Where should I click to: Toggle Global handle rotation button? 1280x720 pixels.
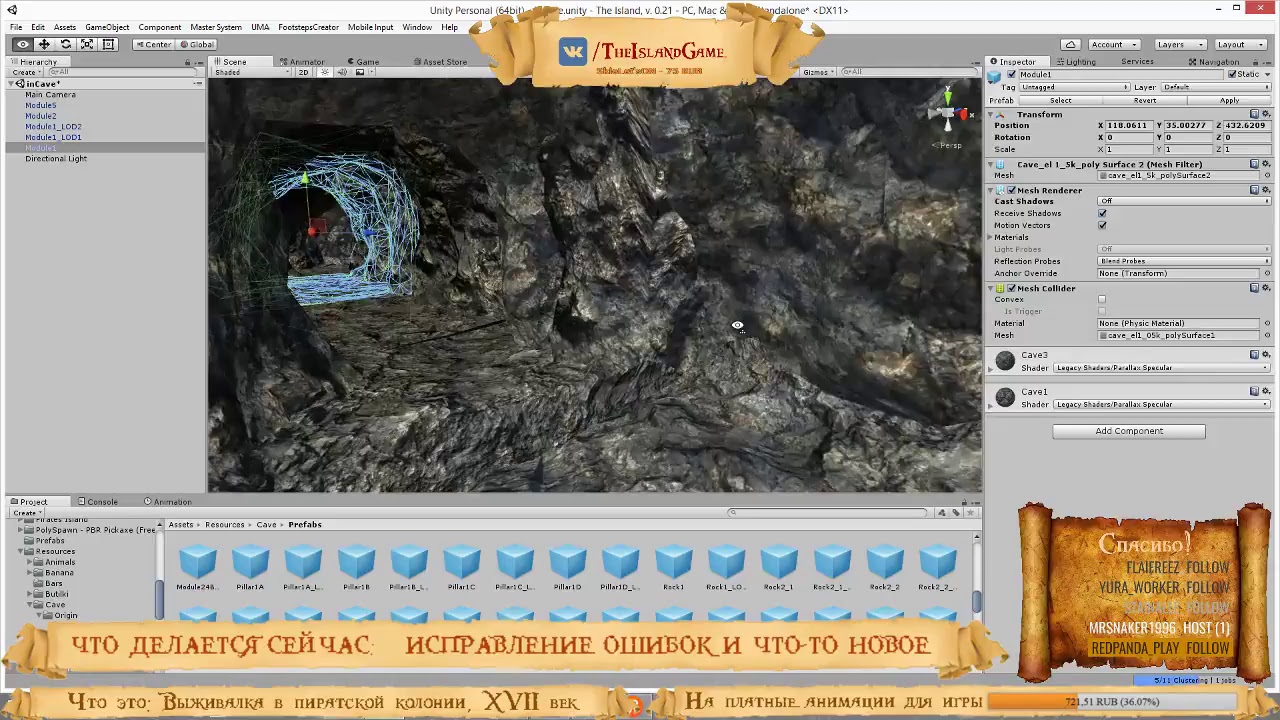[196, 44]
